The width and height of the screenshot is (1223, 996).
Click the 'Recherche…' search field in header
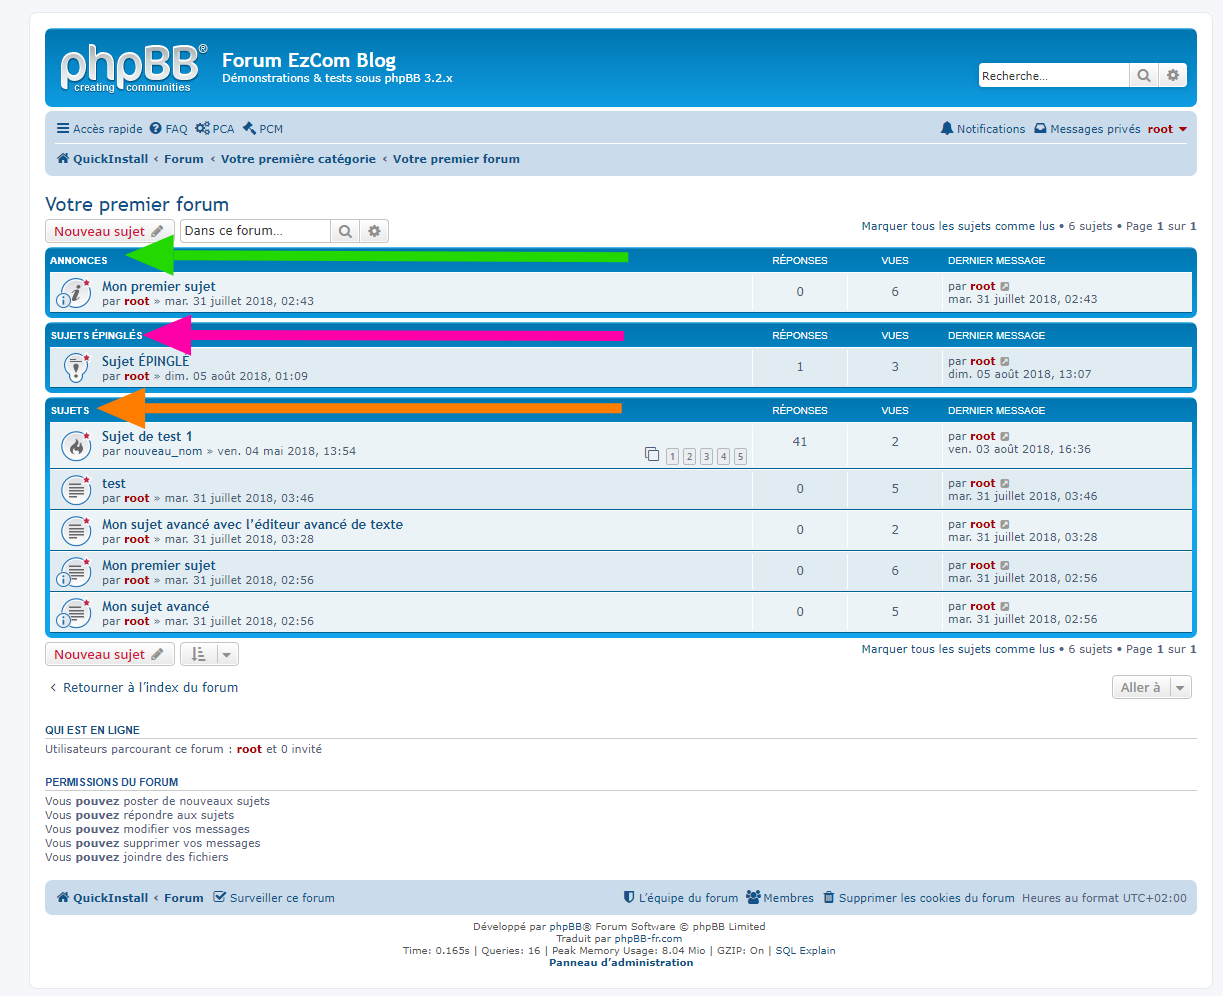(x=1052, y=76)
